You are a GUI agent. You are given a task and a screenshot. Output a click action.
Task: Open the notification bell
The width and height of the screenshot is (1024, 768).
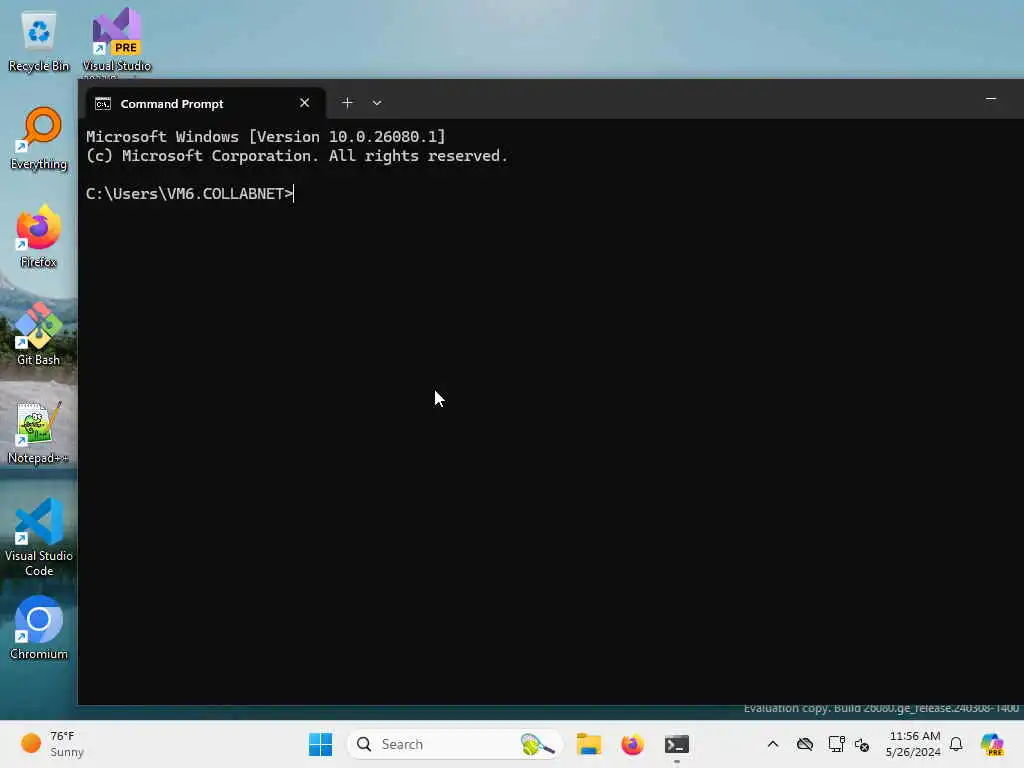pyautogui.click(x=956, y=744)
